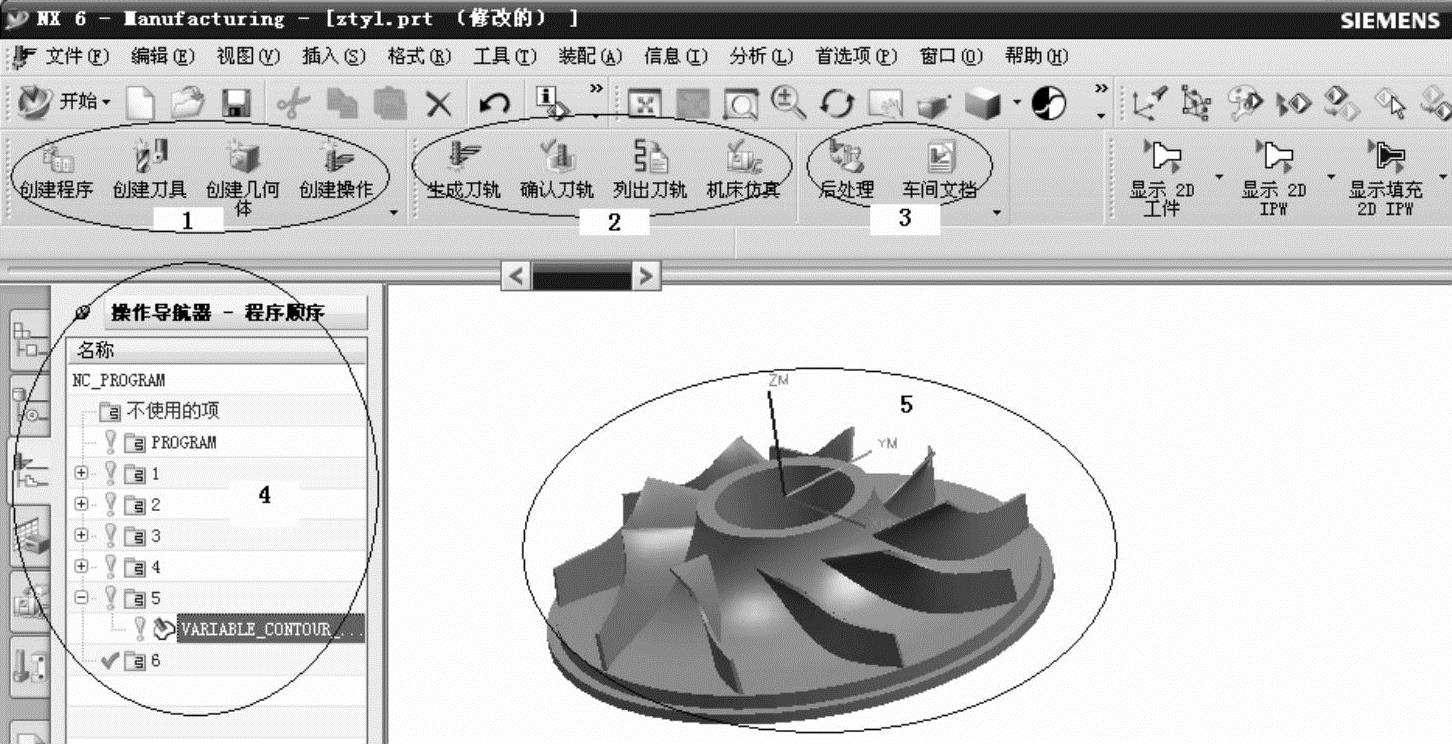Click the Delete X icon

pyautogui.click(x=439, y=103)
